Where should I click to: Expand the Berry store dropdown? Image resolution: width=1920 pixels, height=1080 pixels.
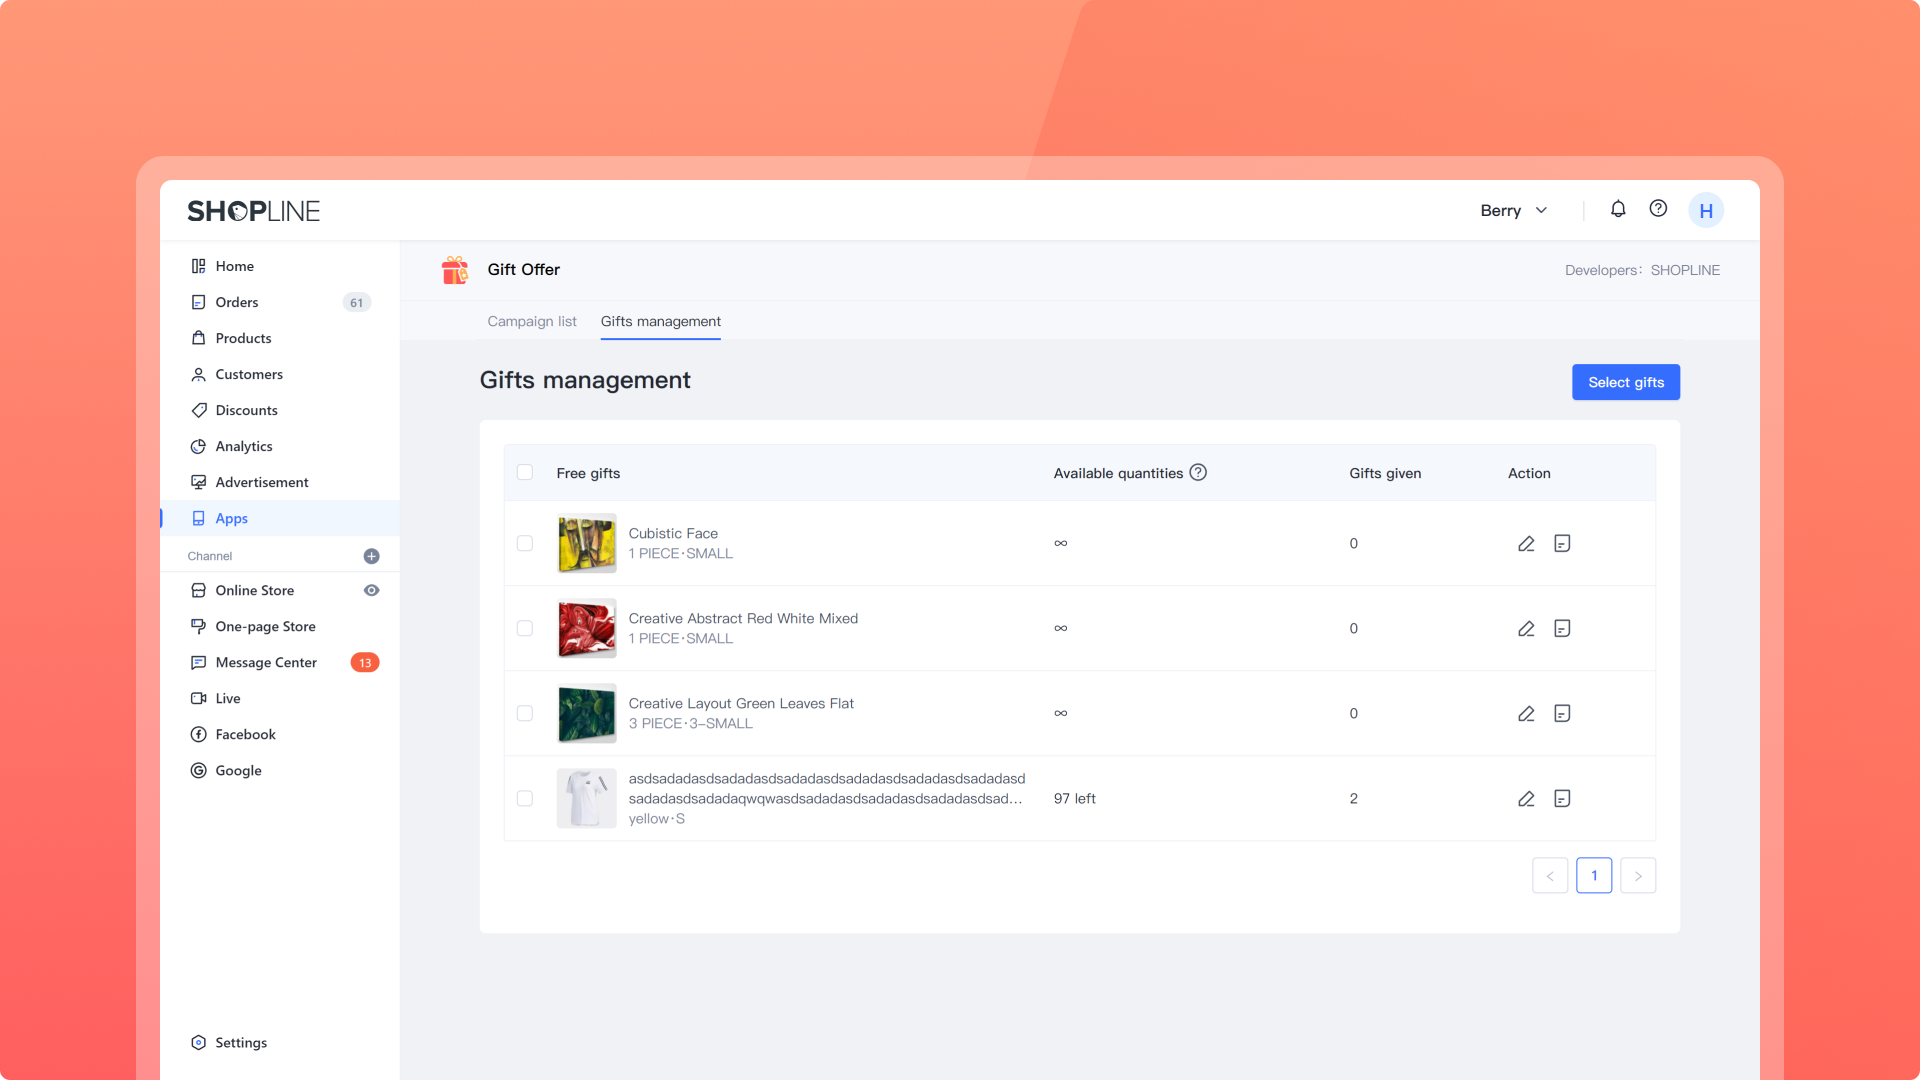tap(1514, 211)
